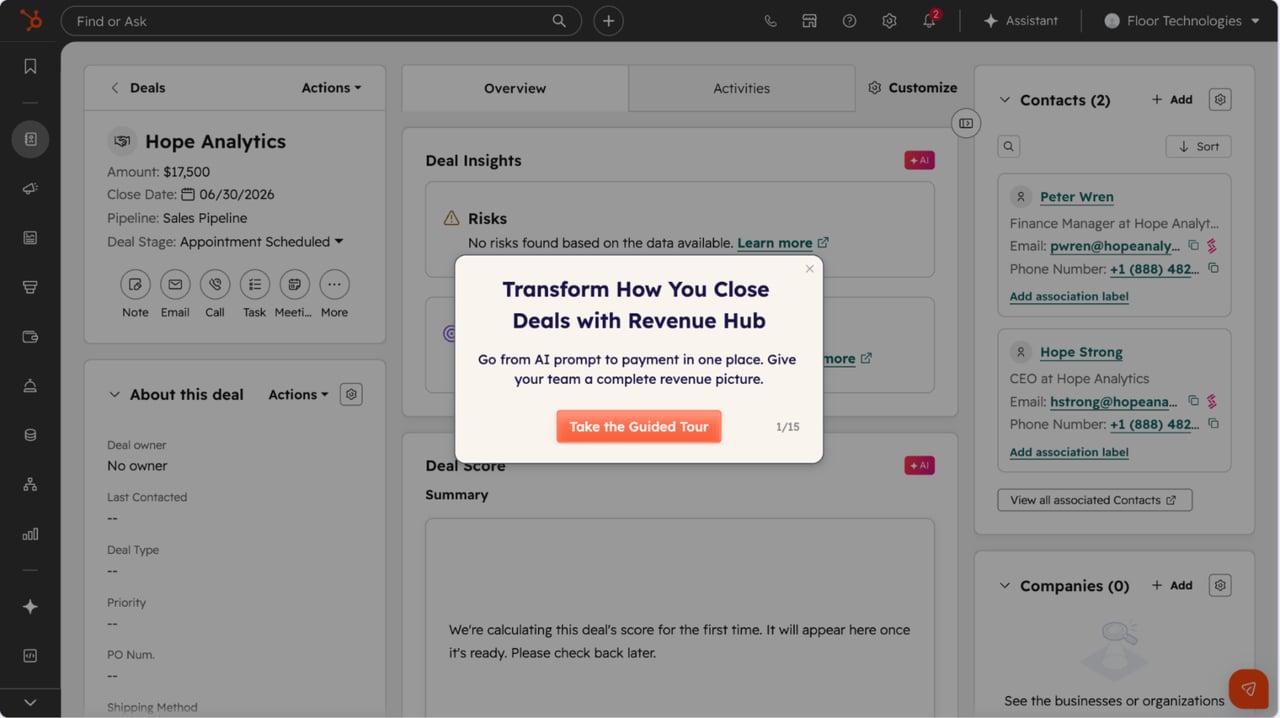Open Hope Strong contact link
This screenshot has height=718, width=1280.
tap(1081, 352)
